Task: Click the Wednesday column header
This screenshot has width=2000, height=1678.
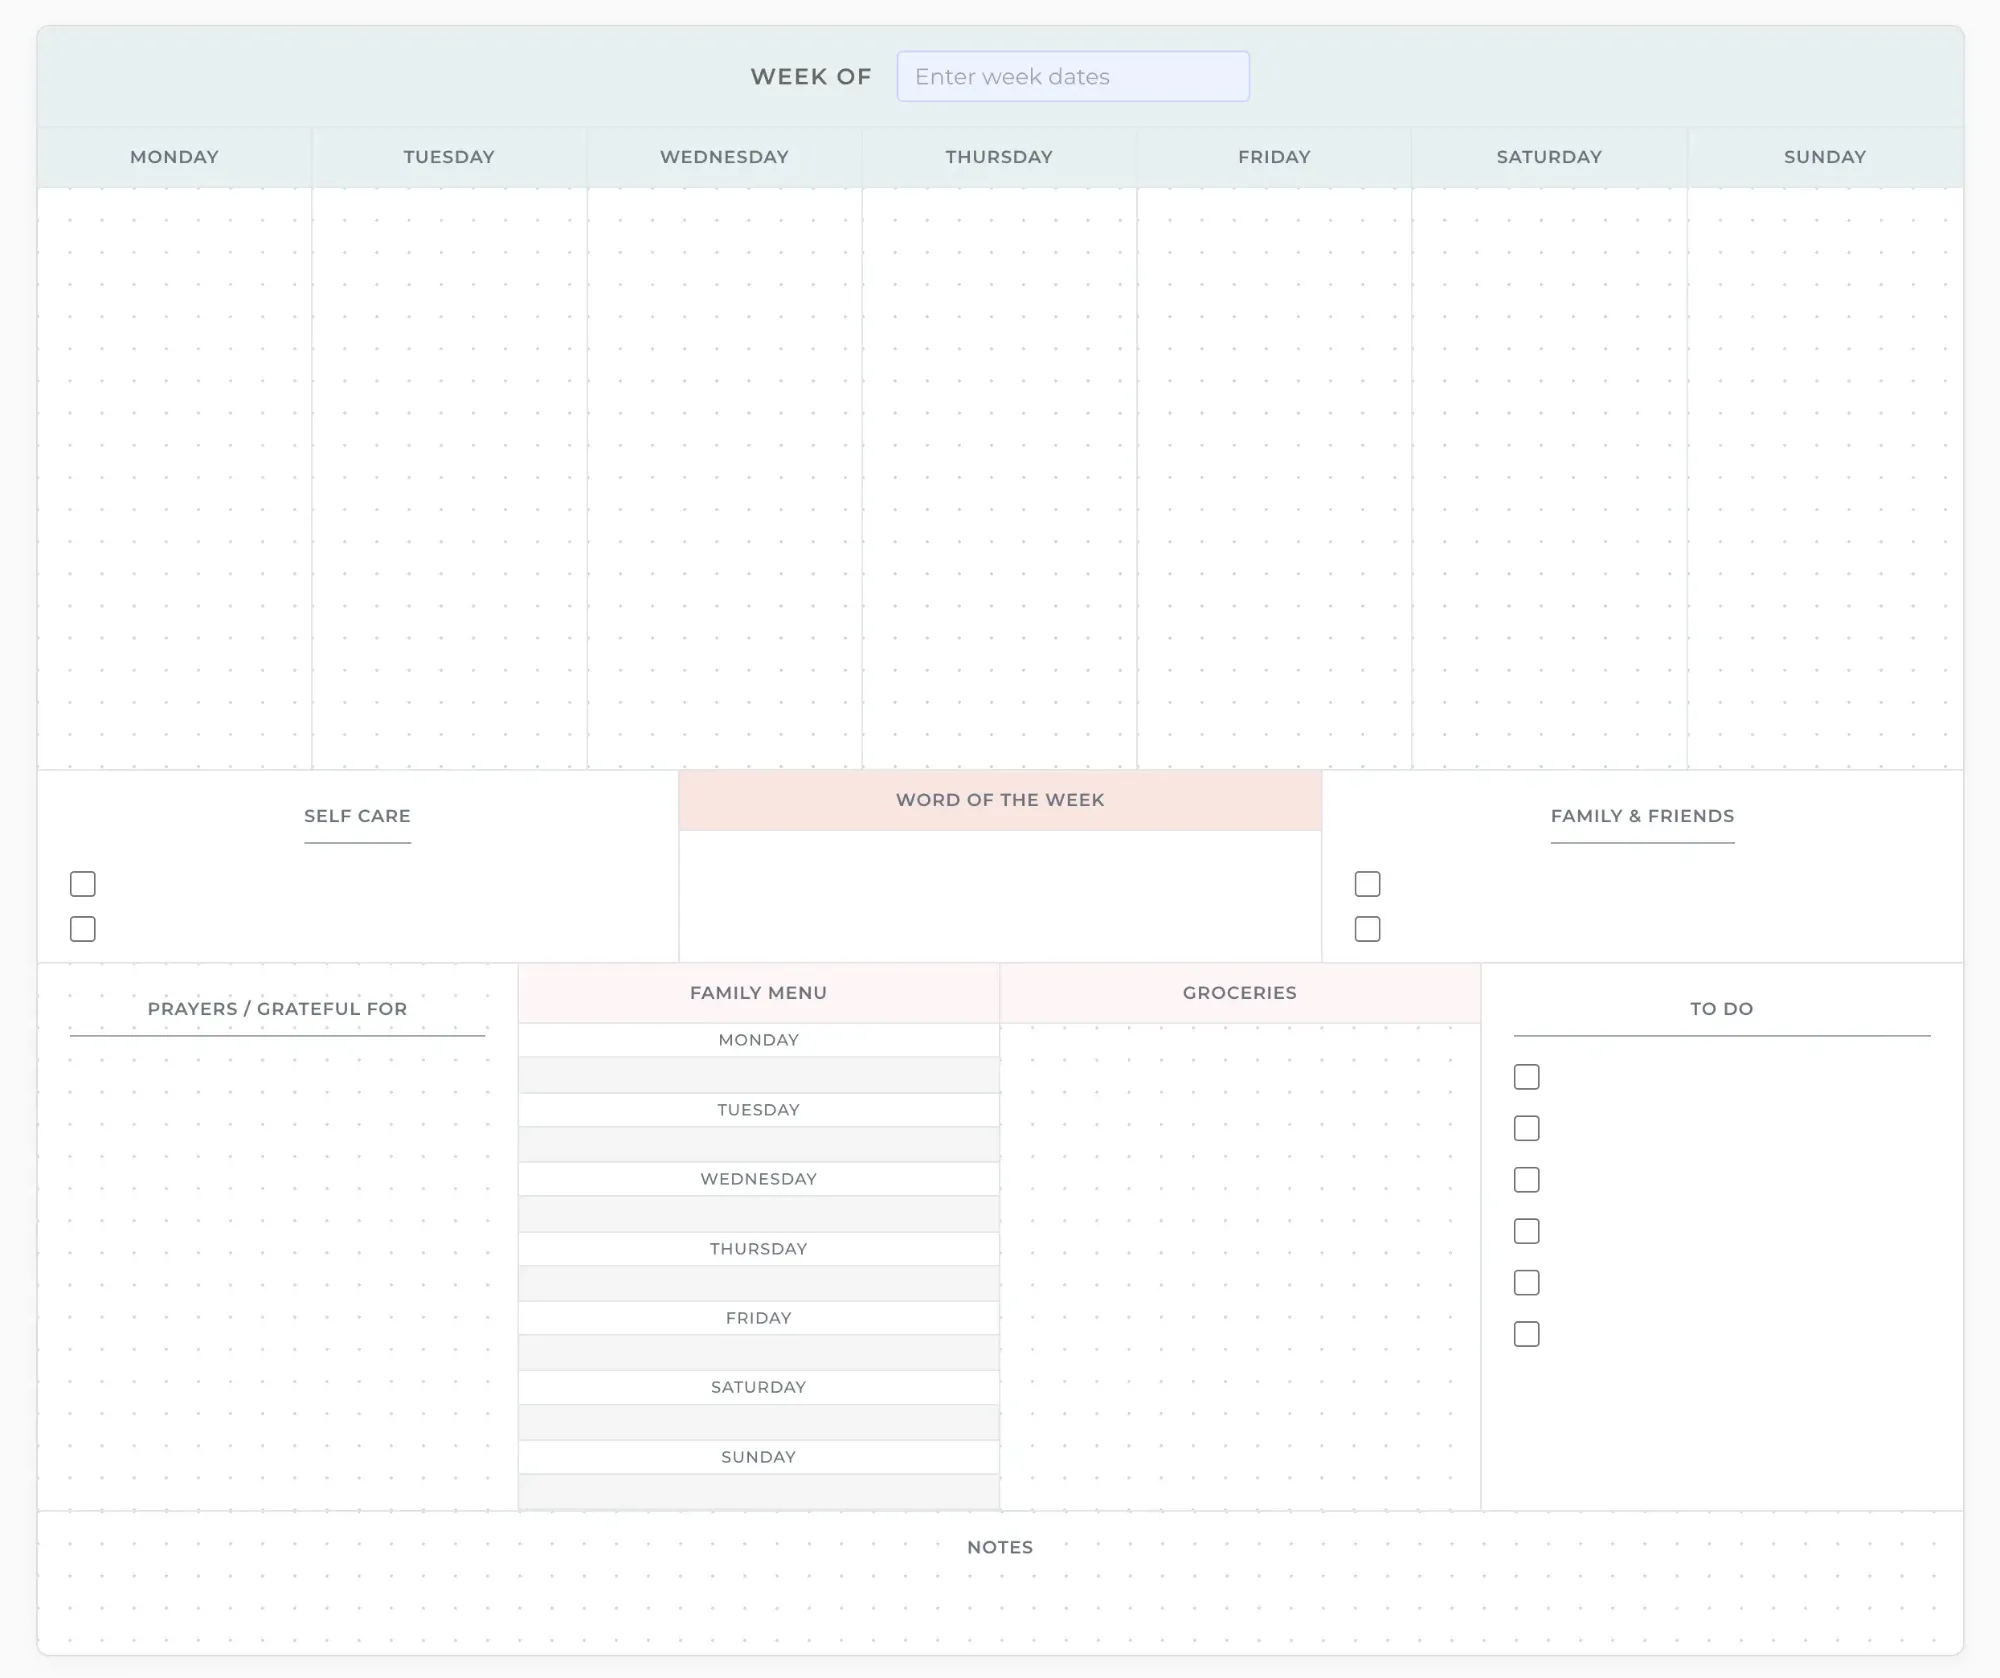Action: pyautogui.click(x=724, y=157)
